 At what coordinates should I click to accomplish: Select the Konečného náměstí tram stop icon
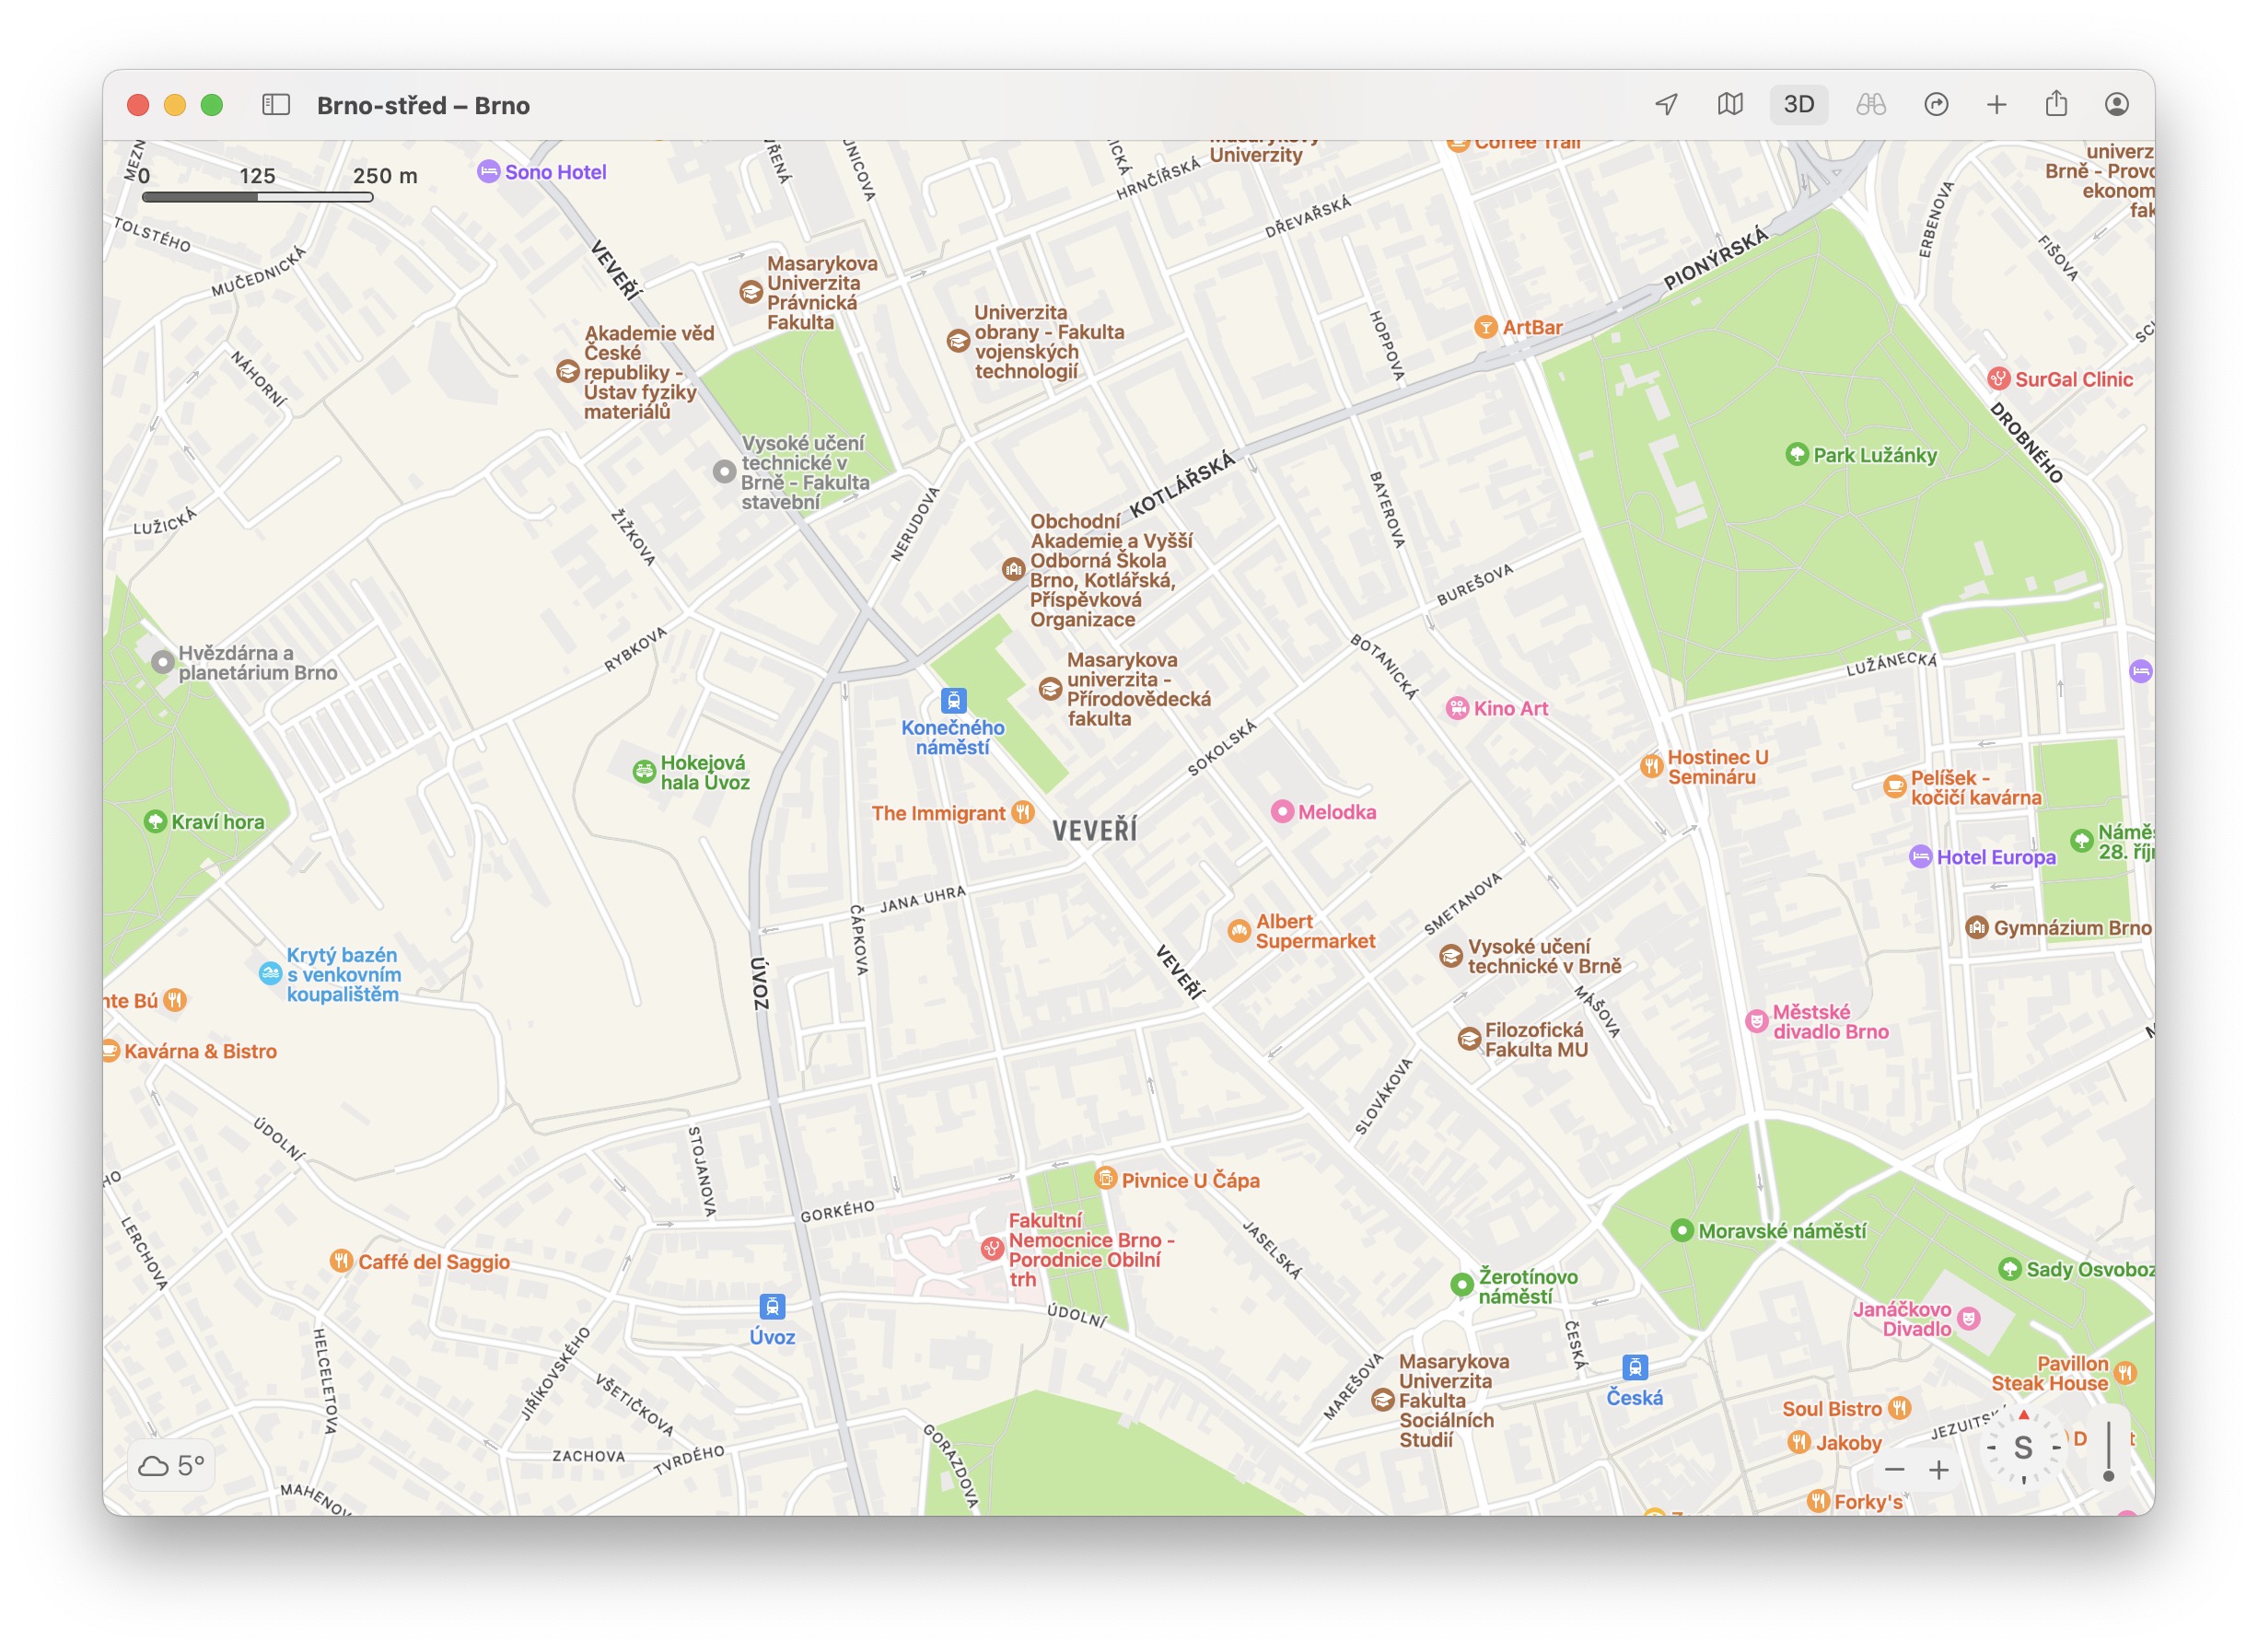pos(953,701)
